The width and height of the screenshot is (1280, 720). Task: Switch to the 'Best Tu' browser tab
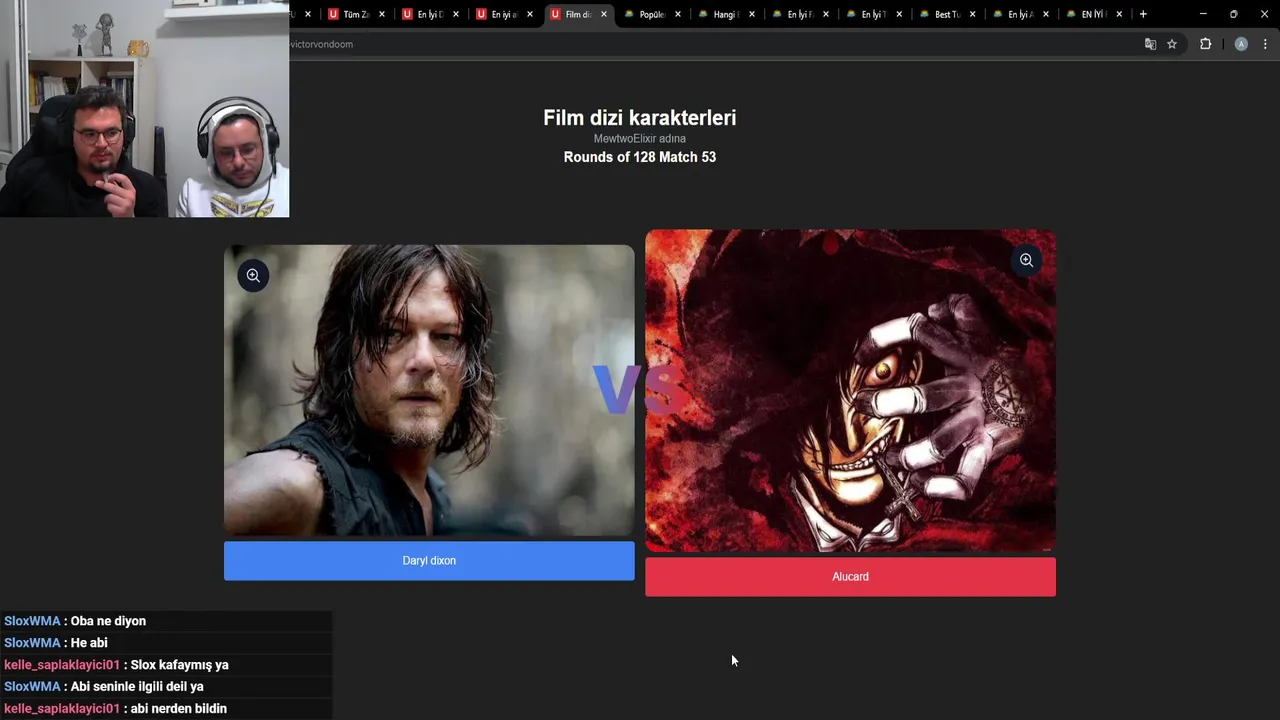click(946, 14)
